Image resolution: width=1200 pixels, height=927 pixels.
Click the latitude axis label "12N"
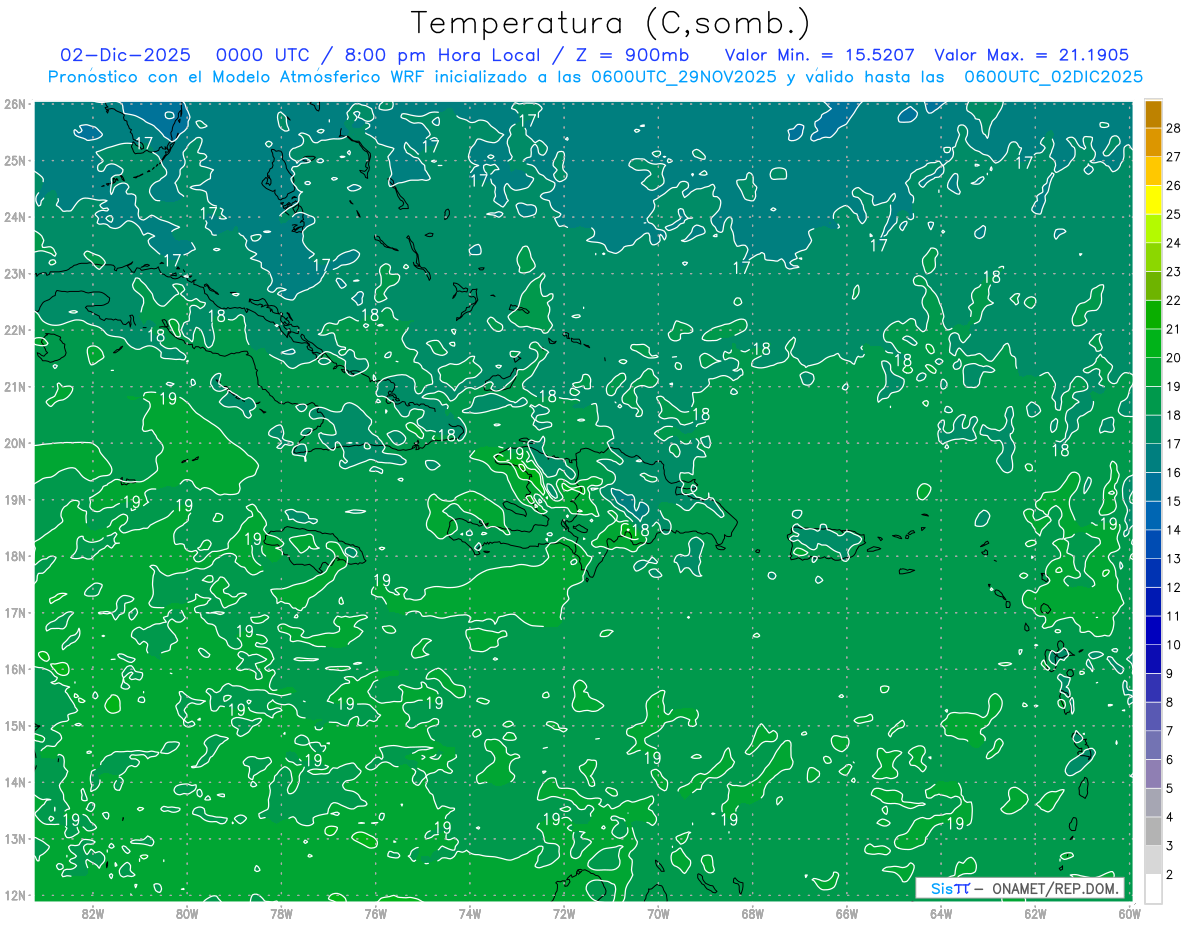[x=15, y=895]
